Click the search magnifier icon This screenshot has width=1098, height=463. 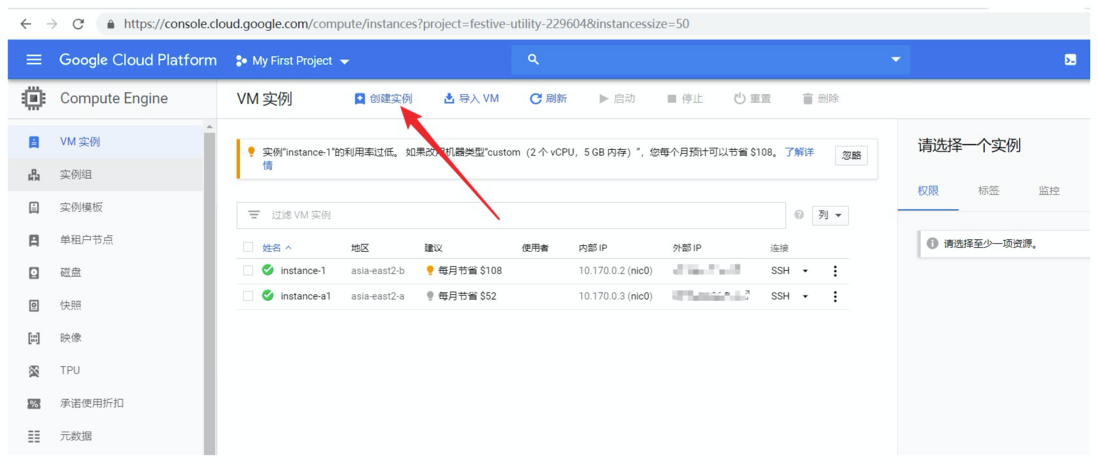[x=533, y=60]
